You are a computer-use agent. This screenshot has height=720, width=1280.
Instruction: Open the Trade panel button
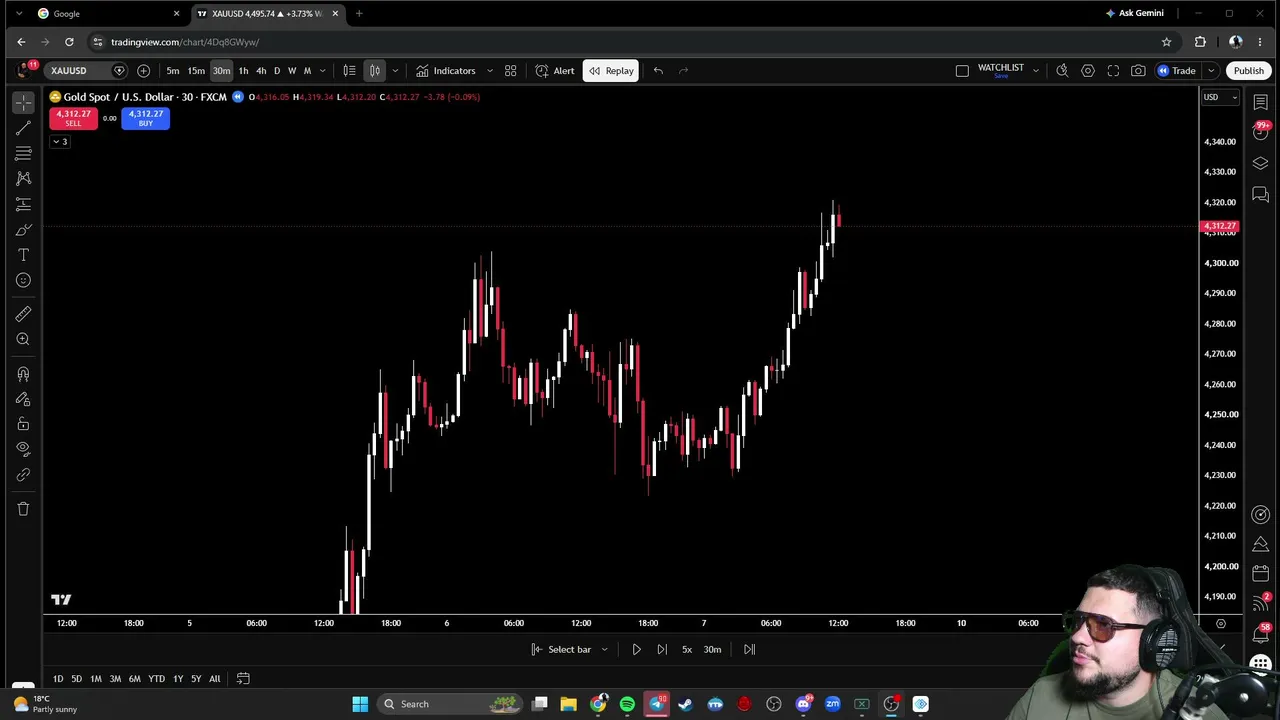pos(1176,71)
